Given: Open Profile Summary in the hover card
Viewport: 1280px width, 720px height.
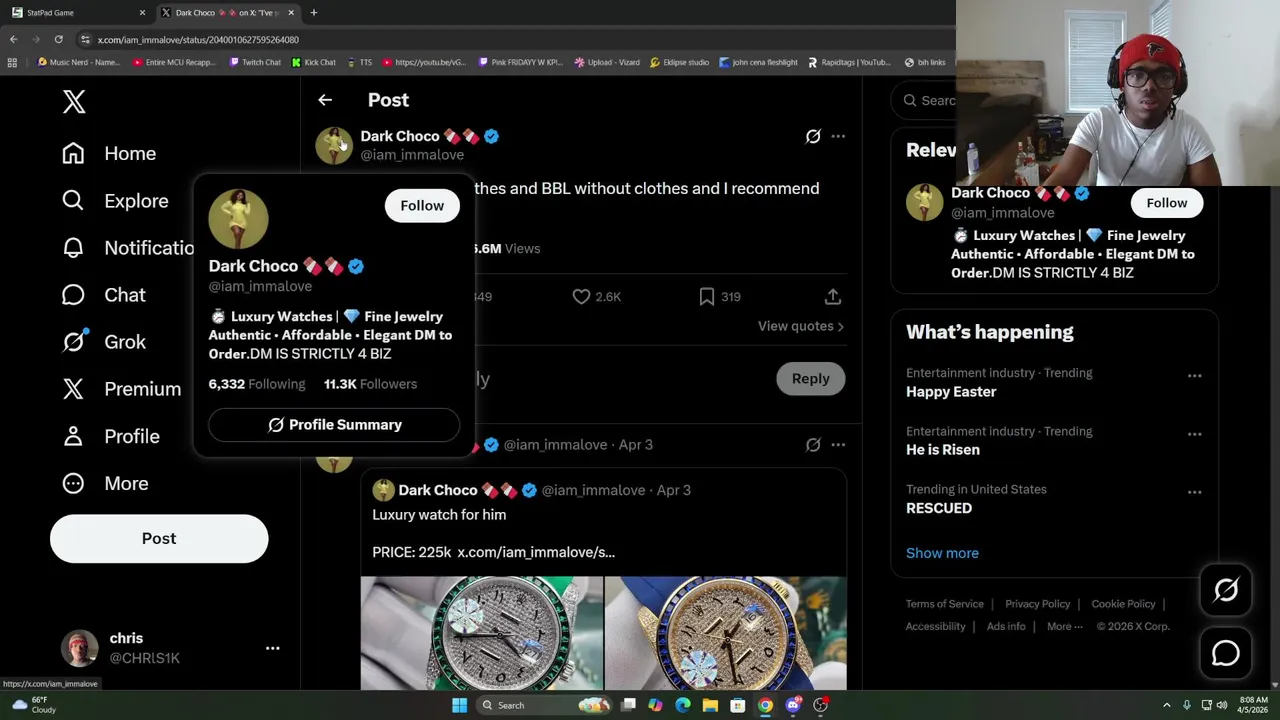Looking at the screenshot, I should pos(334,424).
